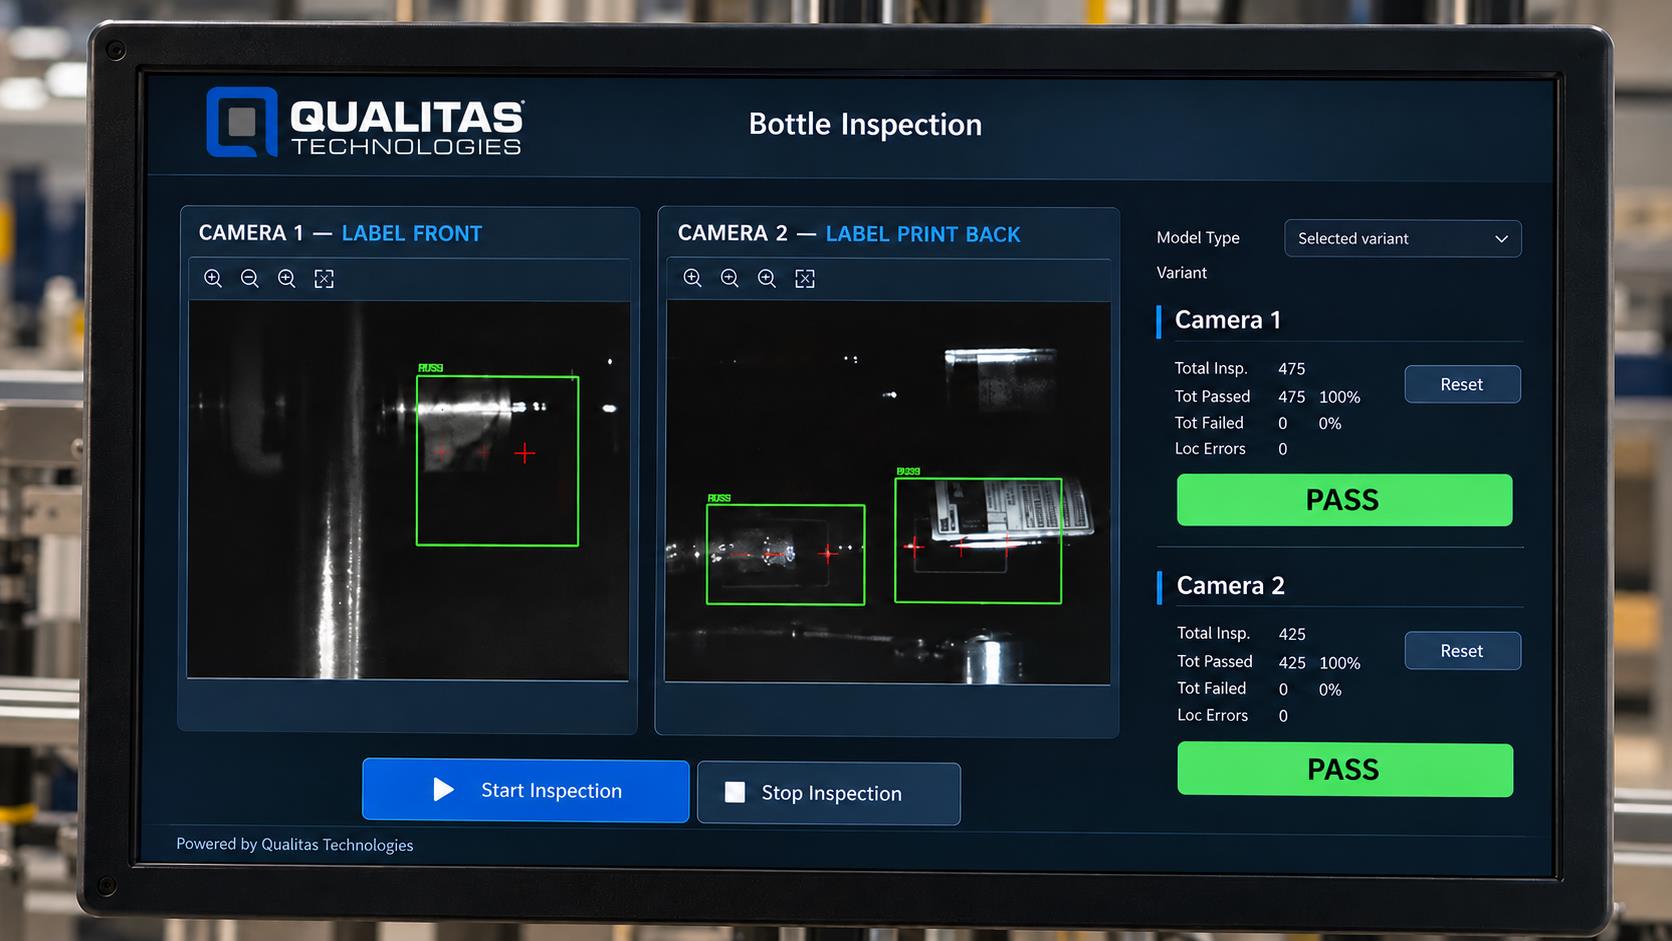
Task: Click 'Powered by Qualitas Technologies' footer text
Action: [295, 845]
